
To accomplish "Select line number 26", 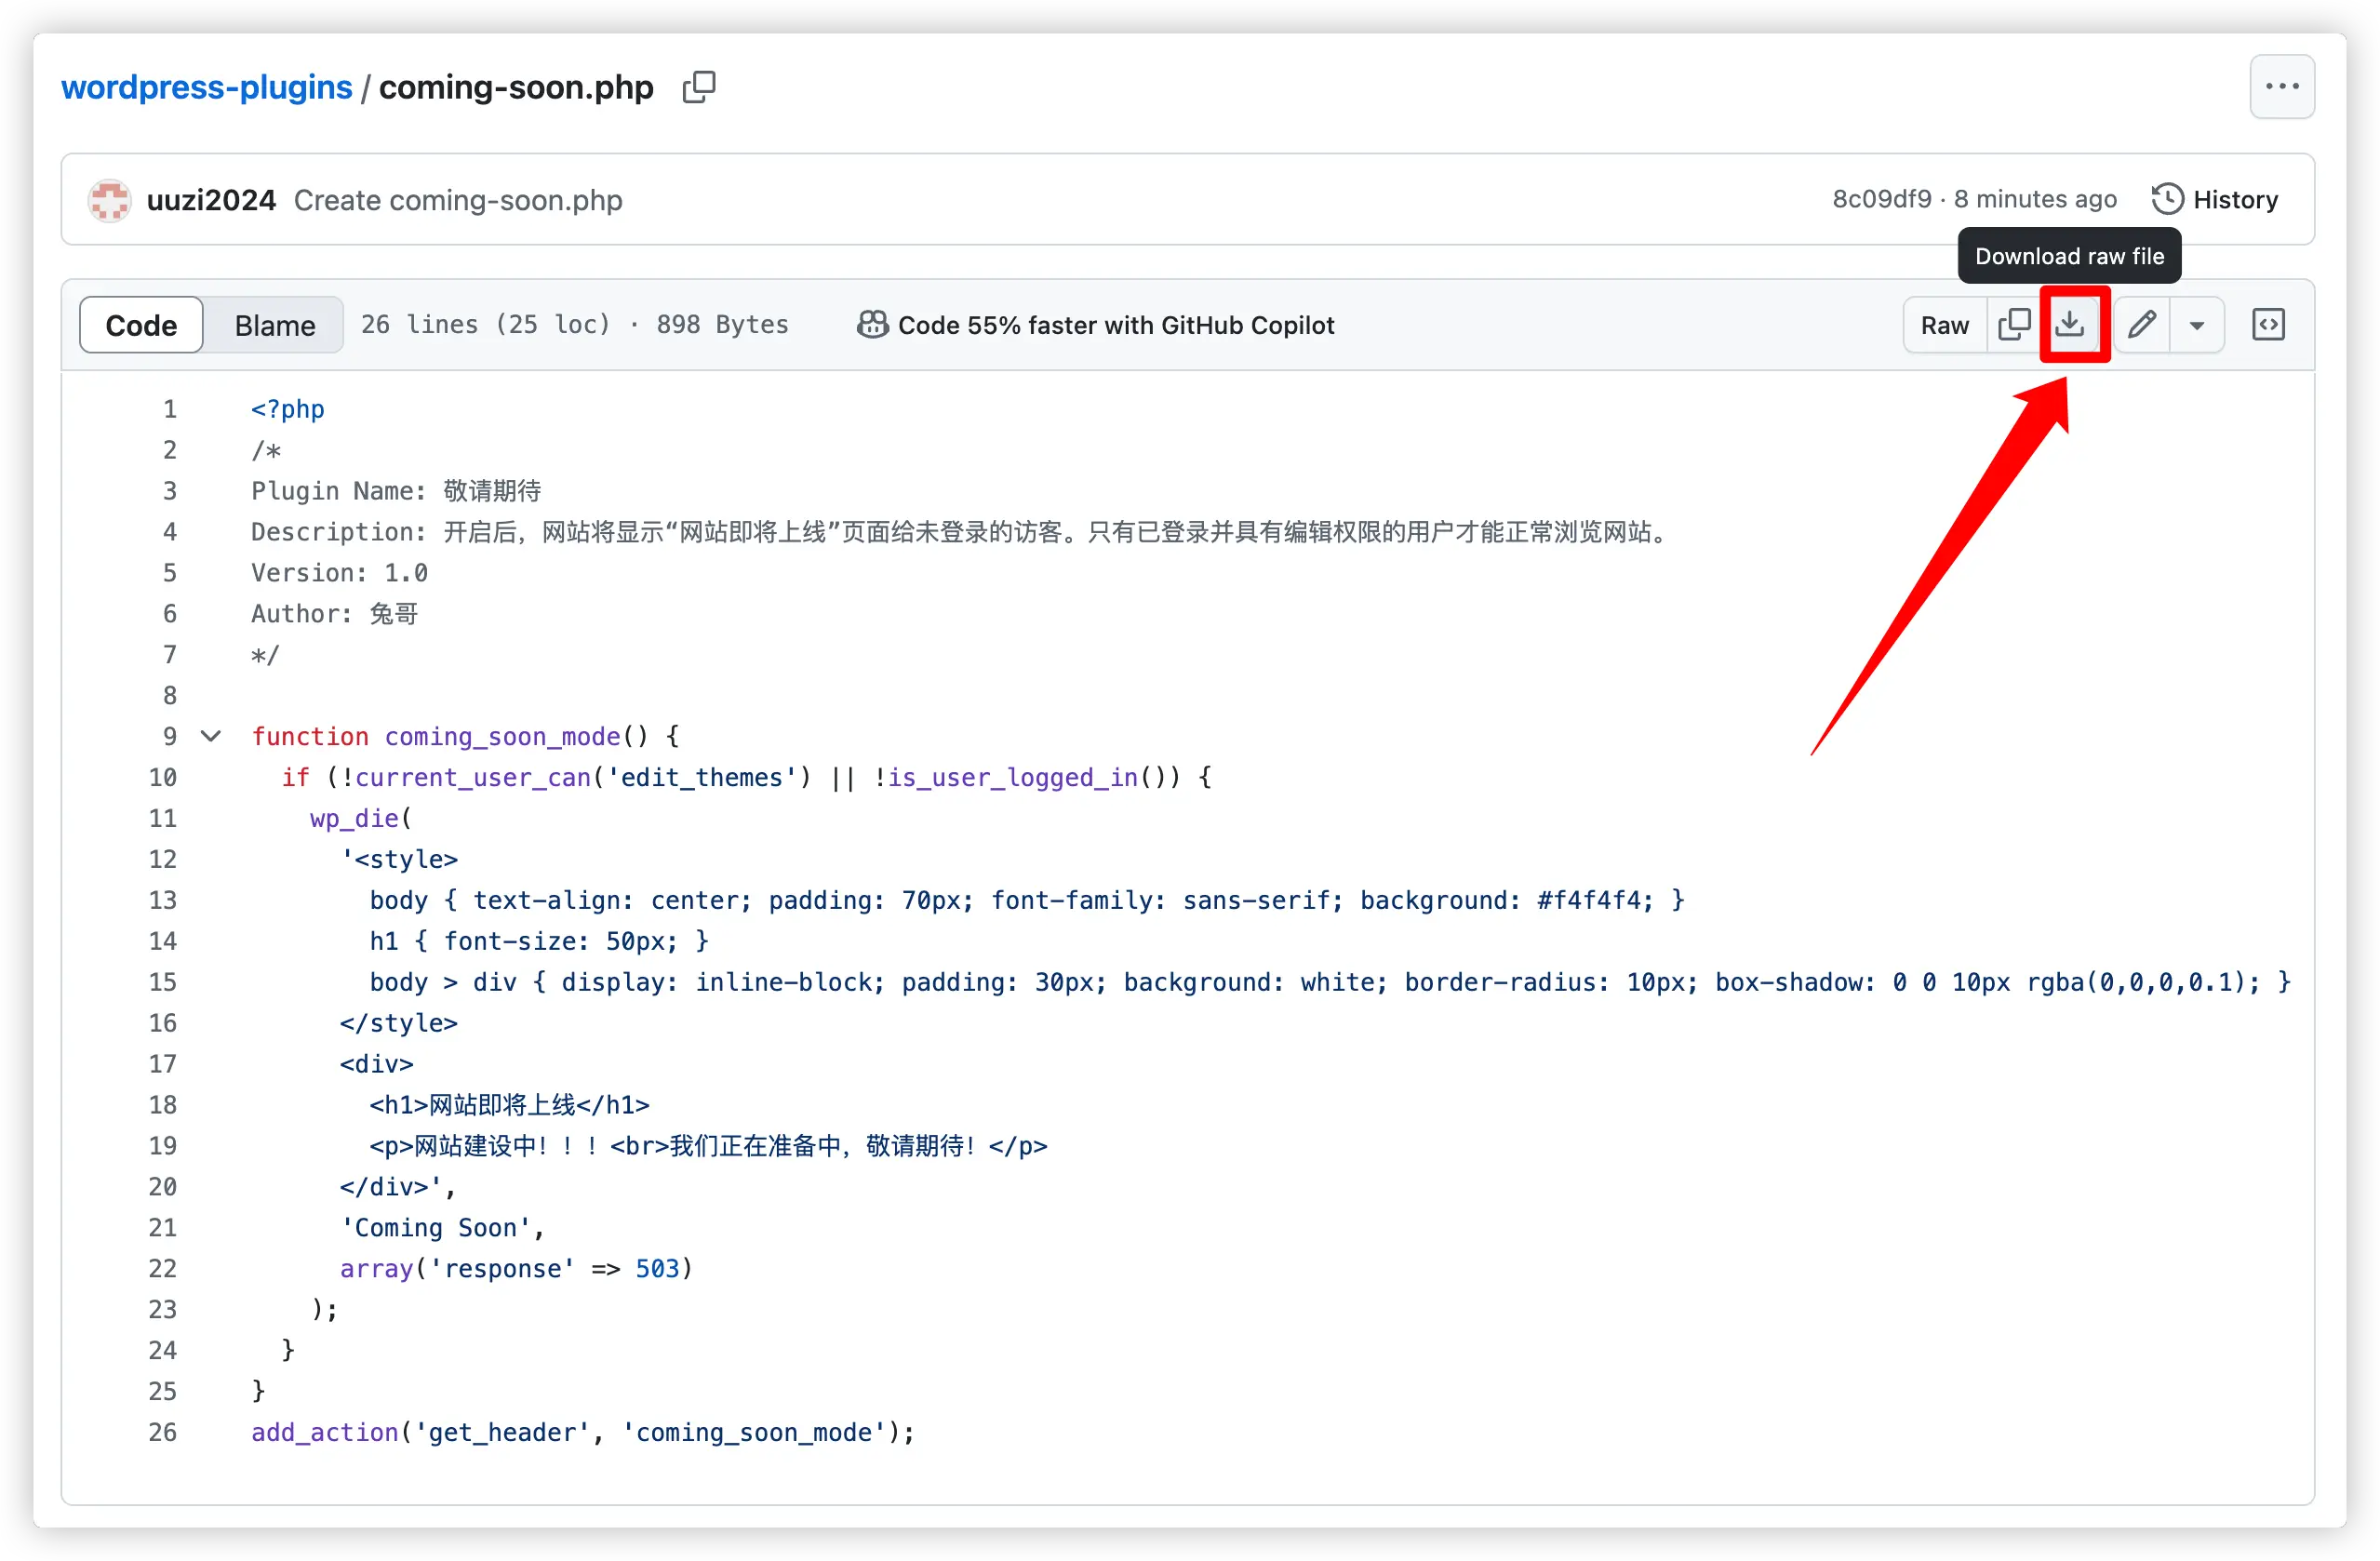I will tap(162, 1432).
